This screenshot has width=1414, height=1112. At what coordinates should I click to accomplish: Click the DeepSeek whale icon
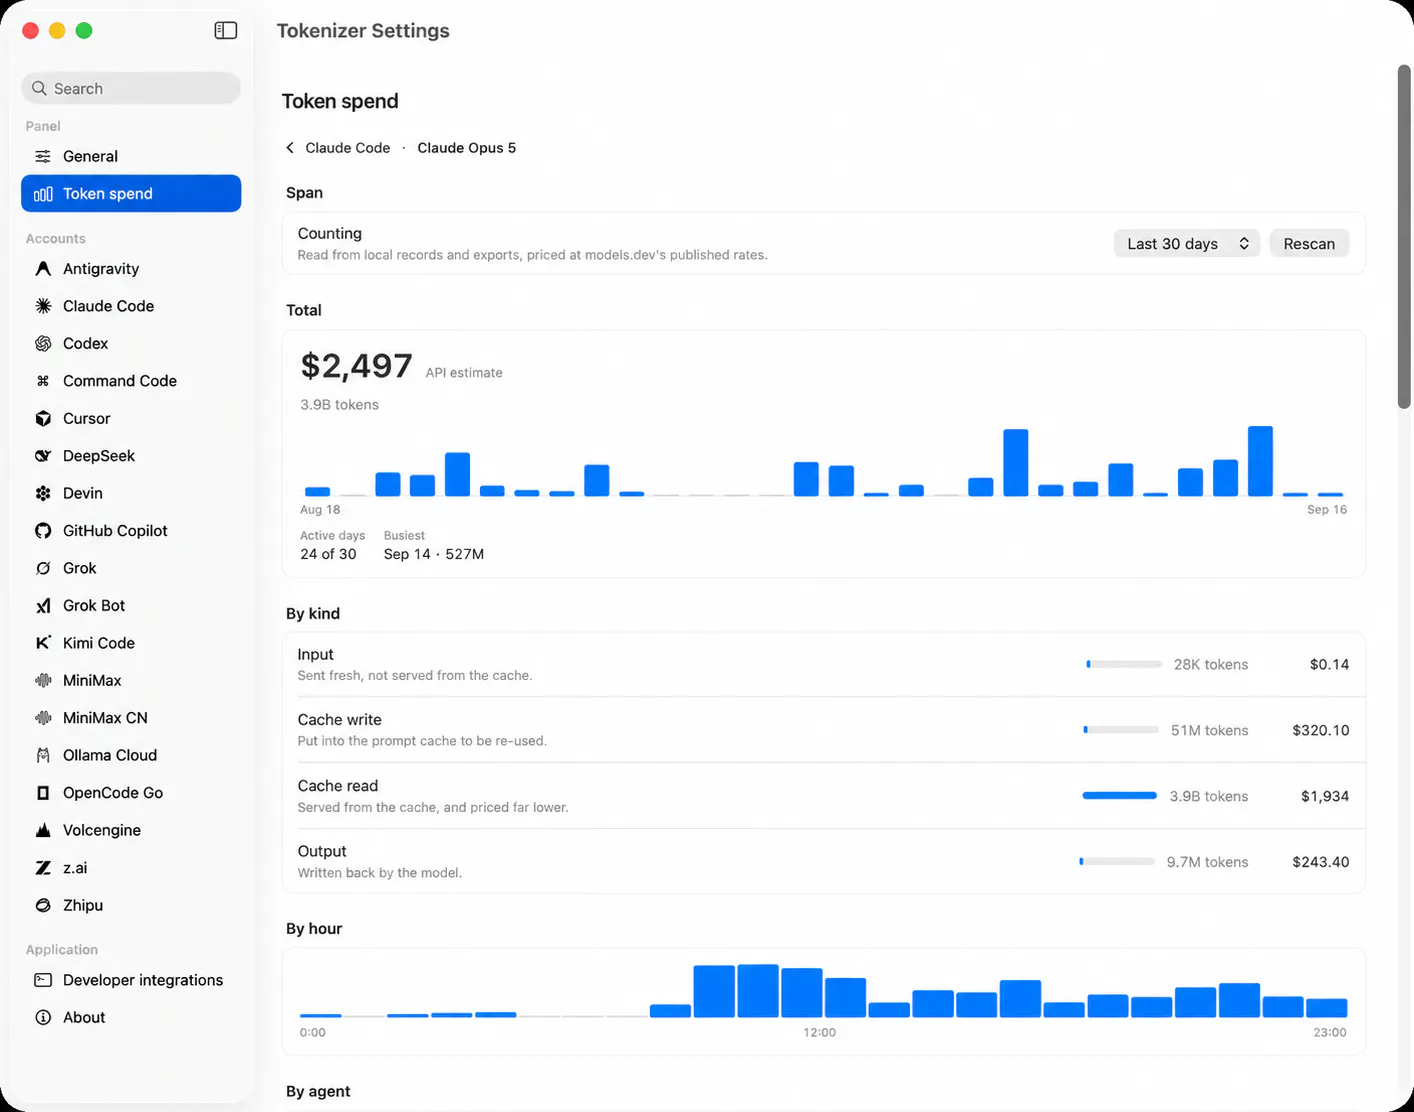pyautogui.click(x=43, y=456)
